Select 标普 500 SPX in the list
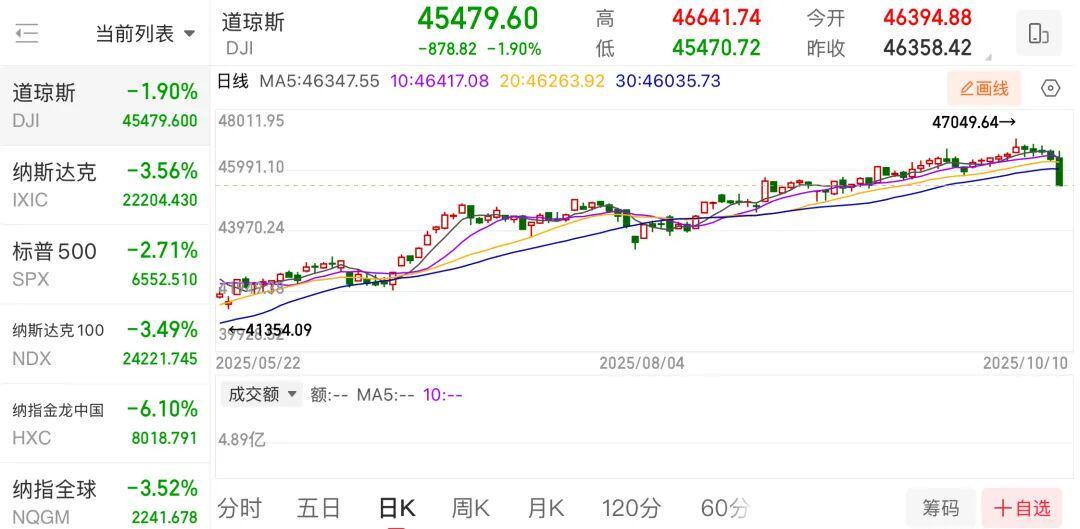 tap(104, 264)
